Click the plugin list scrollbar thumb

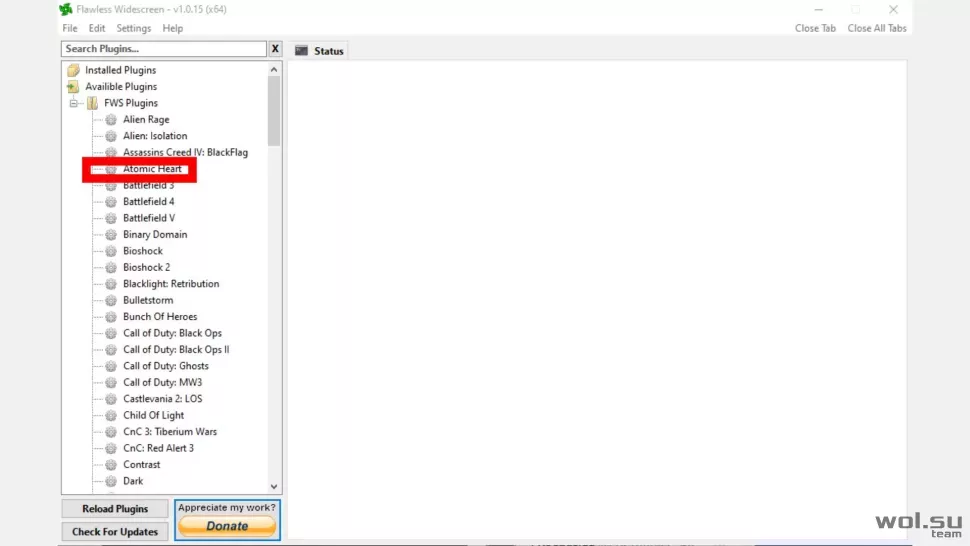tap(274, 111)
